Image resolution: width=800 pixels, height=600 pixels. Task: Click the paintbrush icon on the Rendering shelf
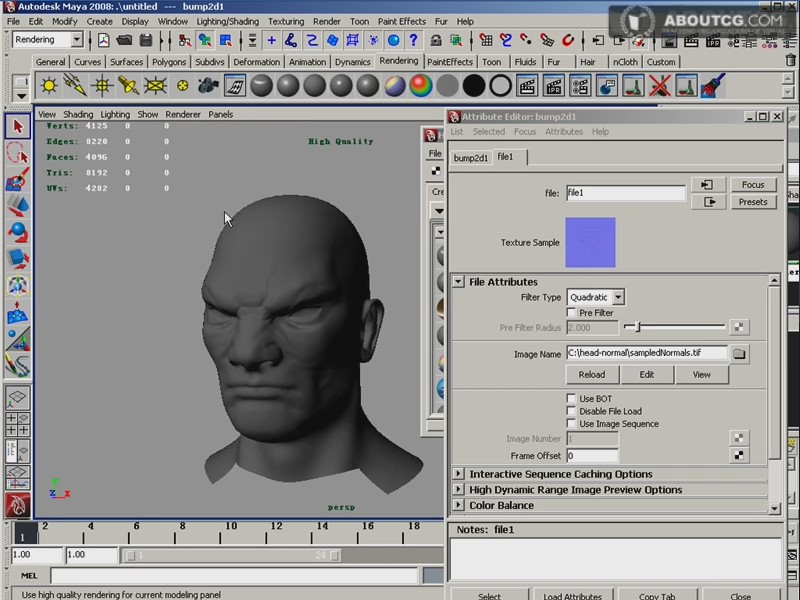tap(713, 85)
